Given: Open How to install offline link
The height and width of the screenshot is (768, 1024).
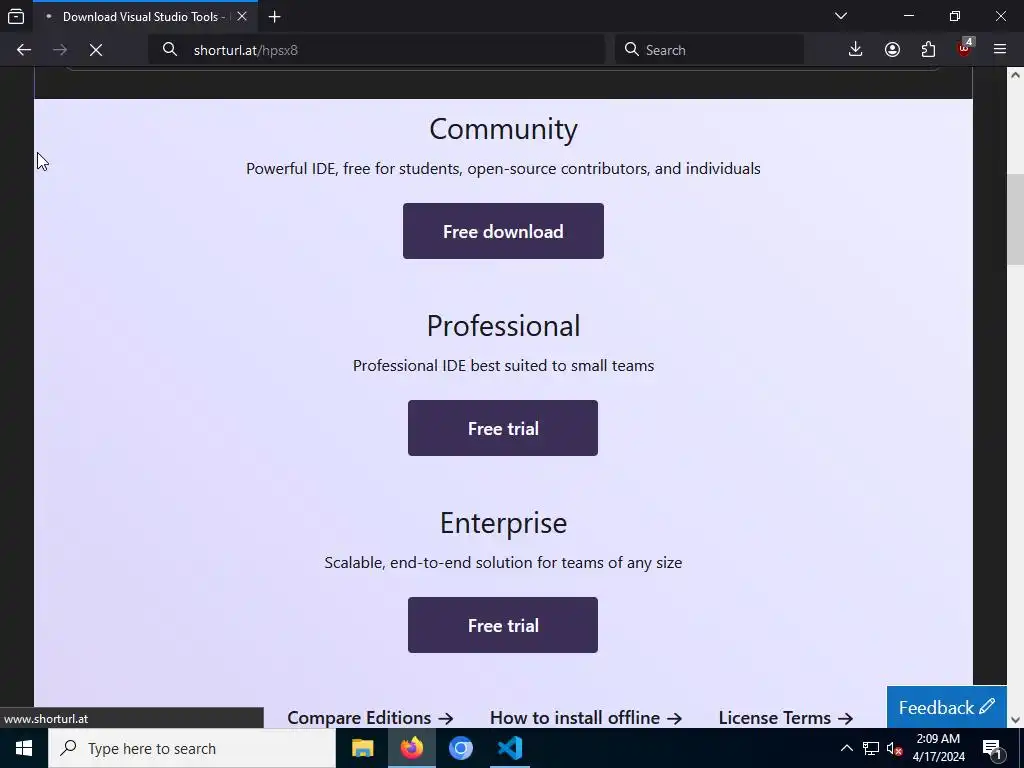Looking at the screenshot, I should pos(586,718).
